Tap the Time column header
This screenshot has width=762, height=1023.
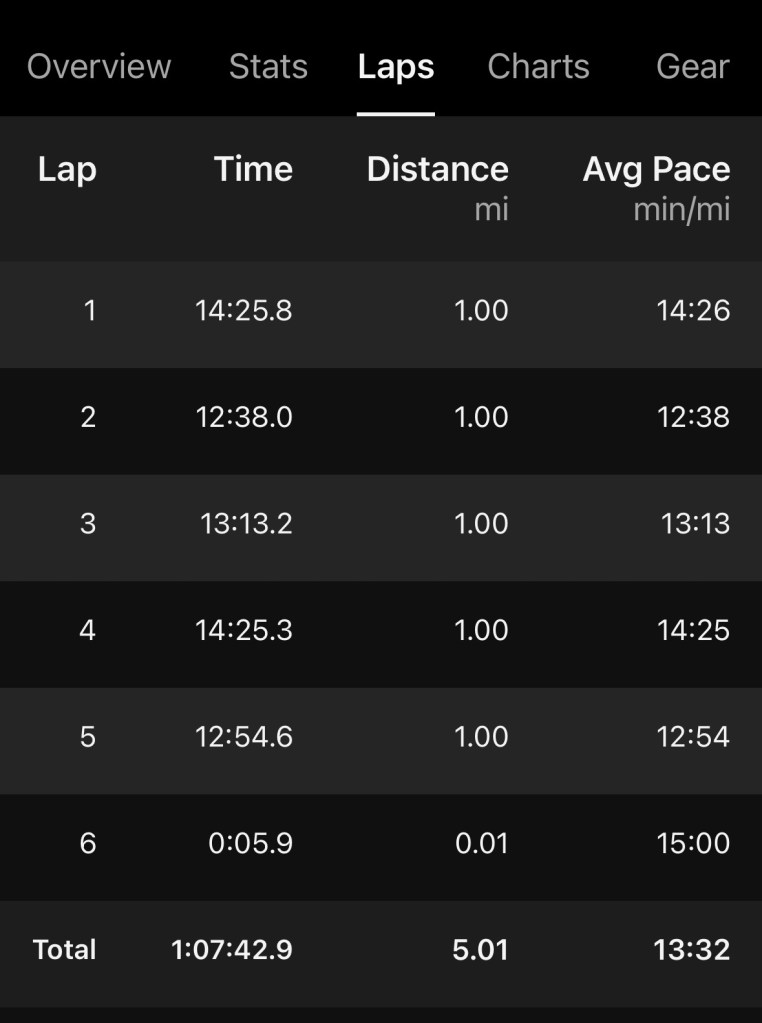(253, 169)
